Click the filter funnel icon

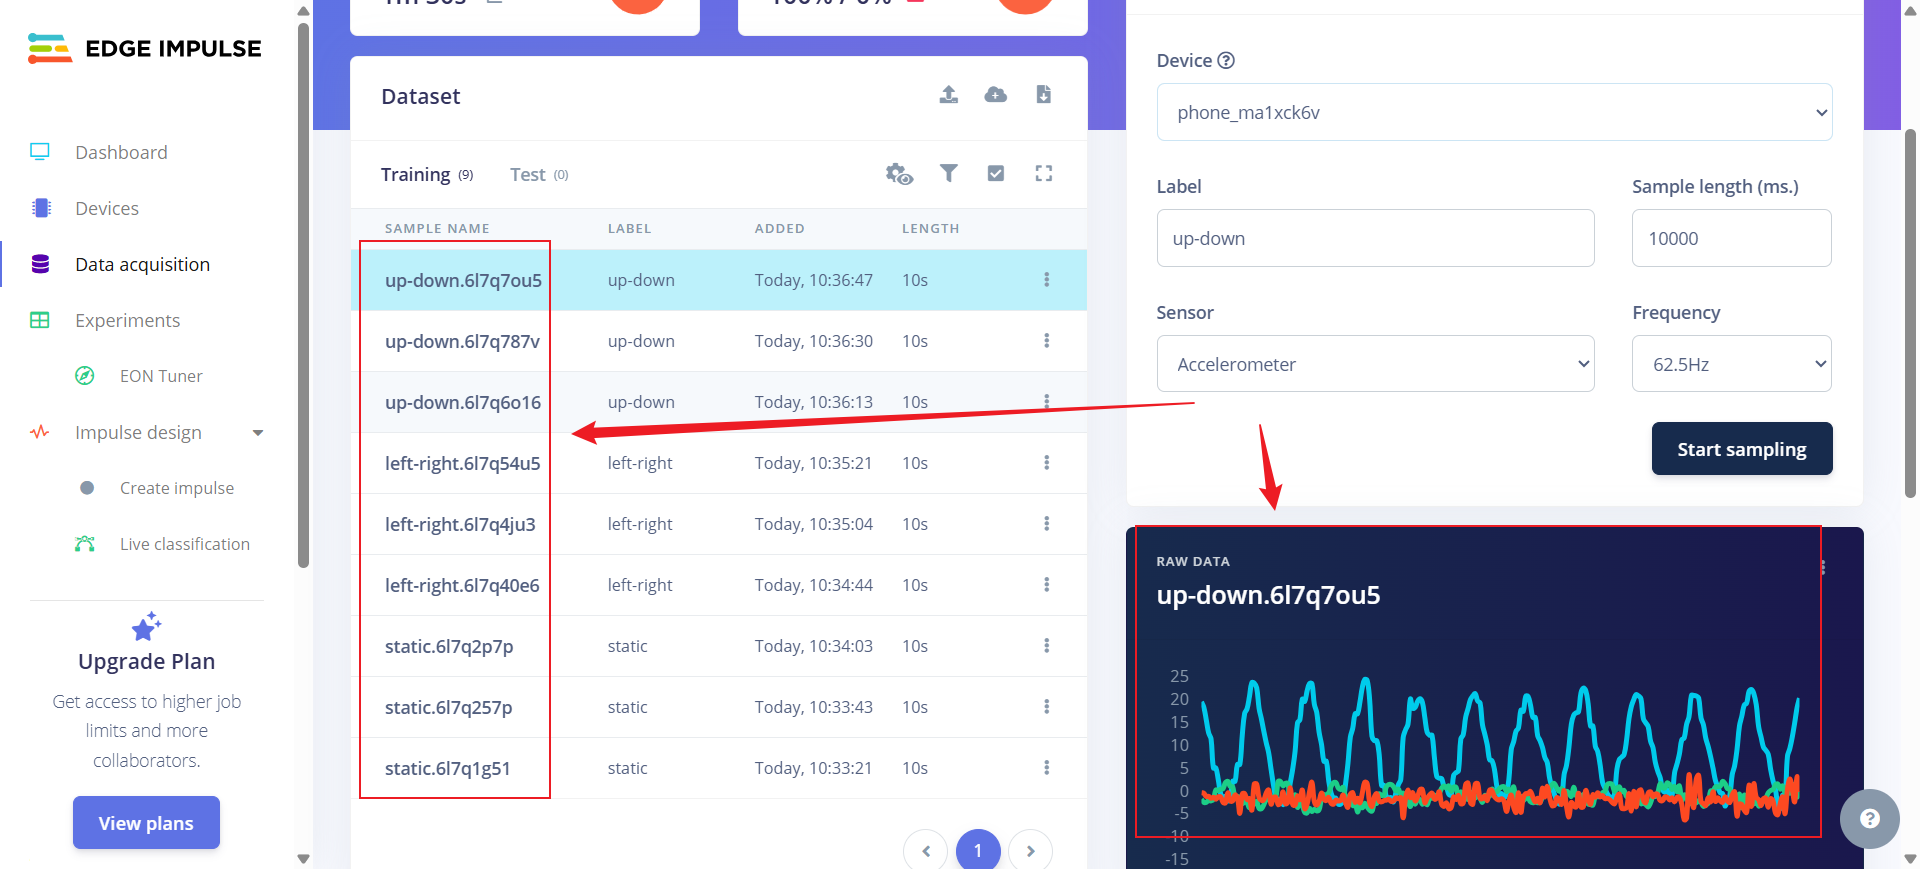click(949, 173)
